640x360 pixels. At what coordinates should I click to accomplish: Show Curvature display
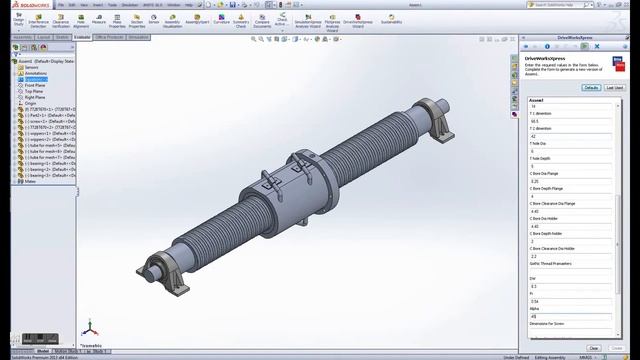[x=221, y=19]
